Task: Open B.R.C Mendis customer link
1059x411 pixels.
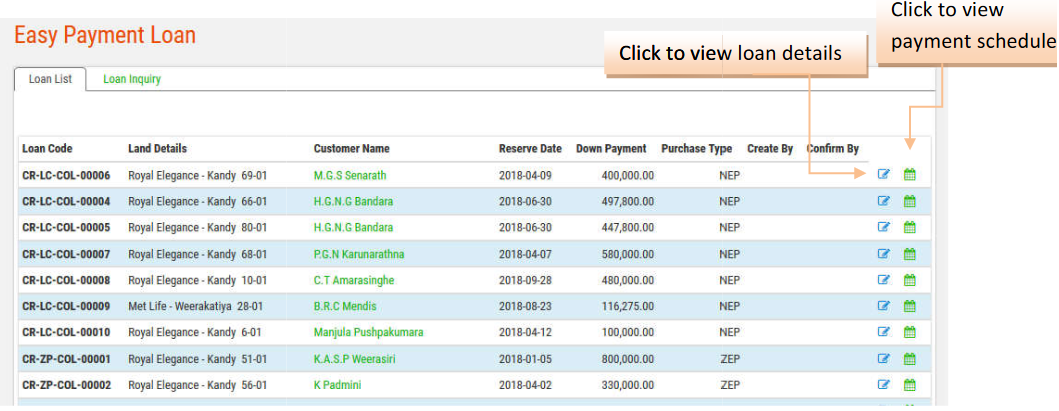Action: (x=345, y=306)
